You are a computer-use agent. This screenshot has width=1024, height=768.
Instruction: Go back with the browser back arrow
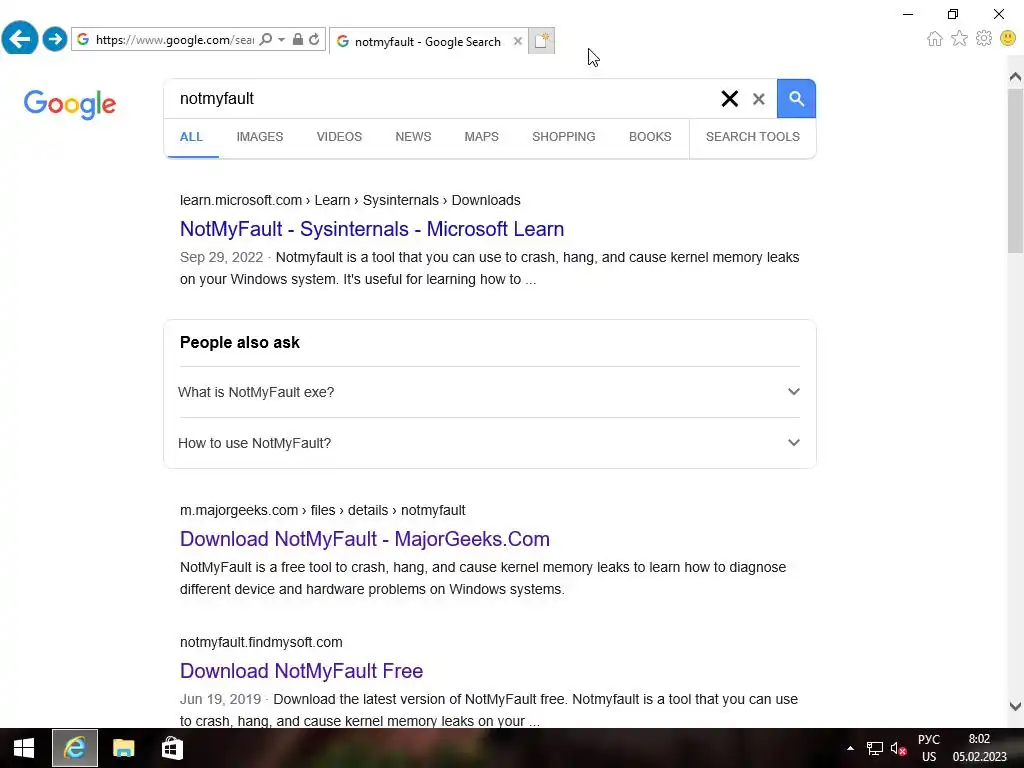20,39
